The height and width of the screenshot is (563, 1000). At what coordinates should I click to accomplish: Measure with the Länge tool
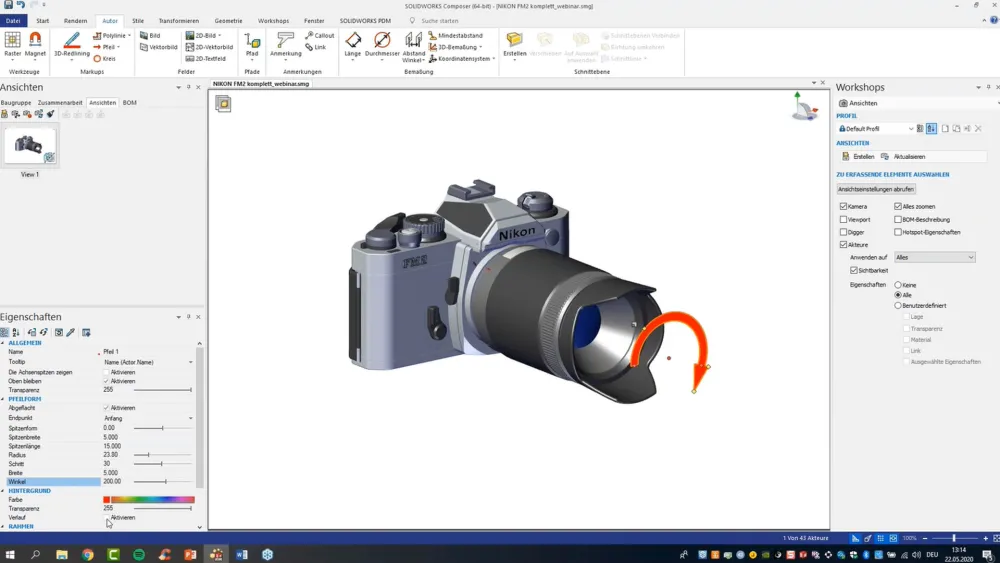tap(353, 45)
